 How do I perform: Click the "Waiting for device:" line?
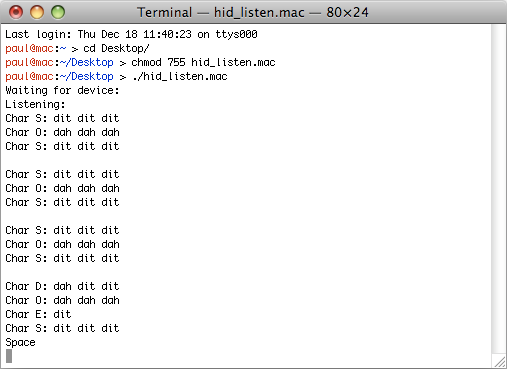(62, 91)
